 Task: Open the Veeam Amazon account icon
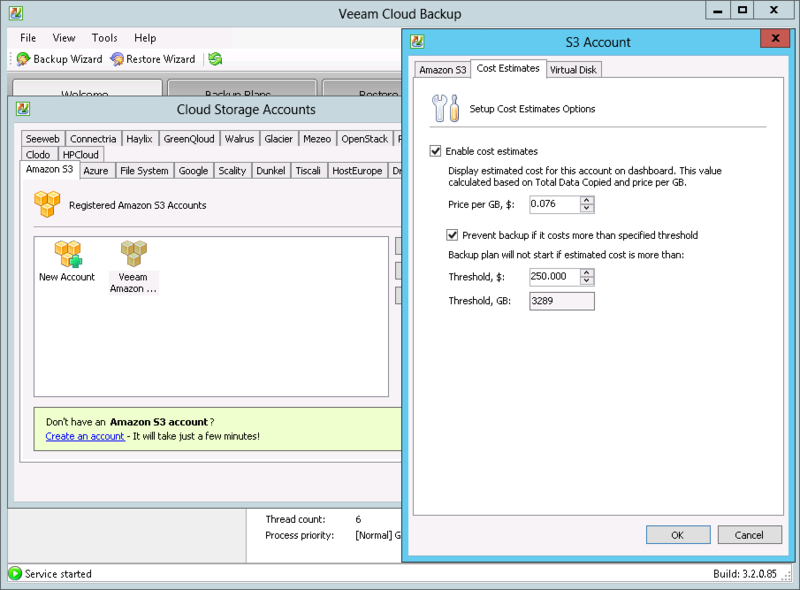click(x=132, y=253)
